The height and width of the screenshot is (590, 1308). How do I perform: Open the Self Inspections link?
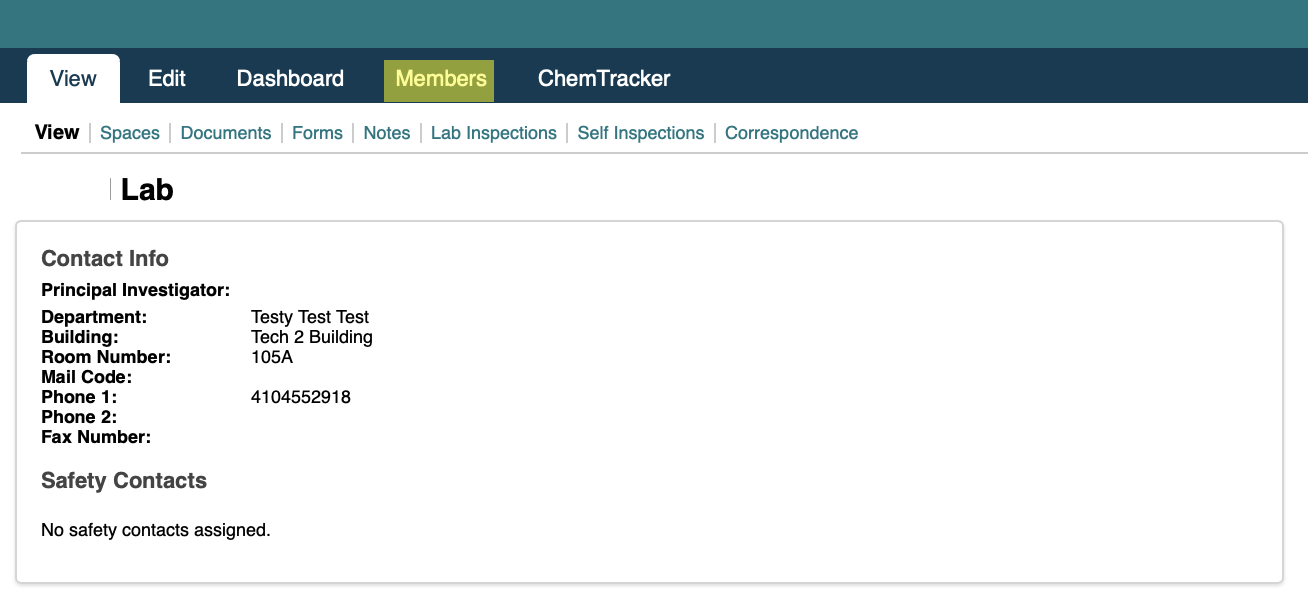point(641,133)
